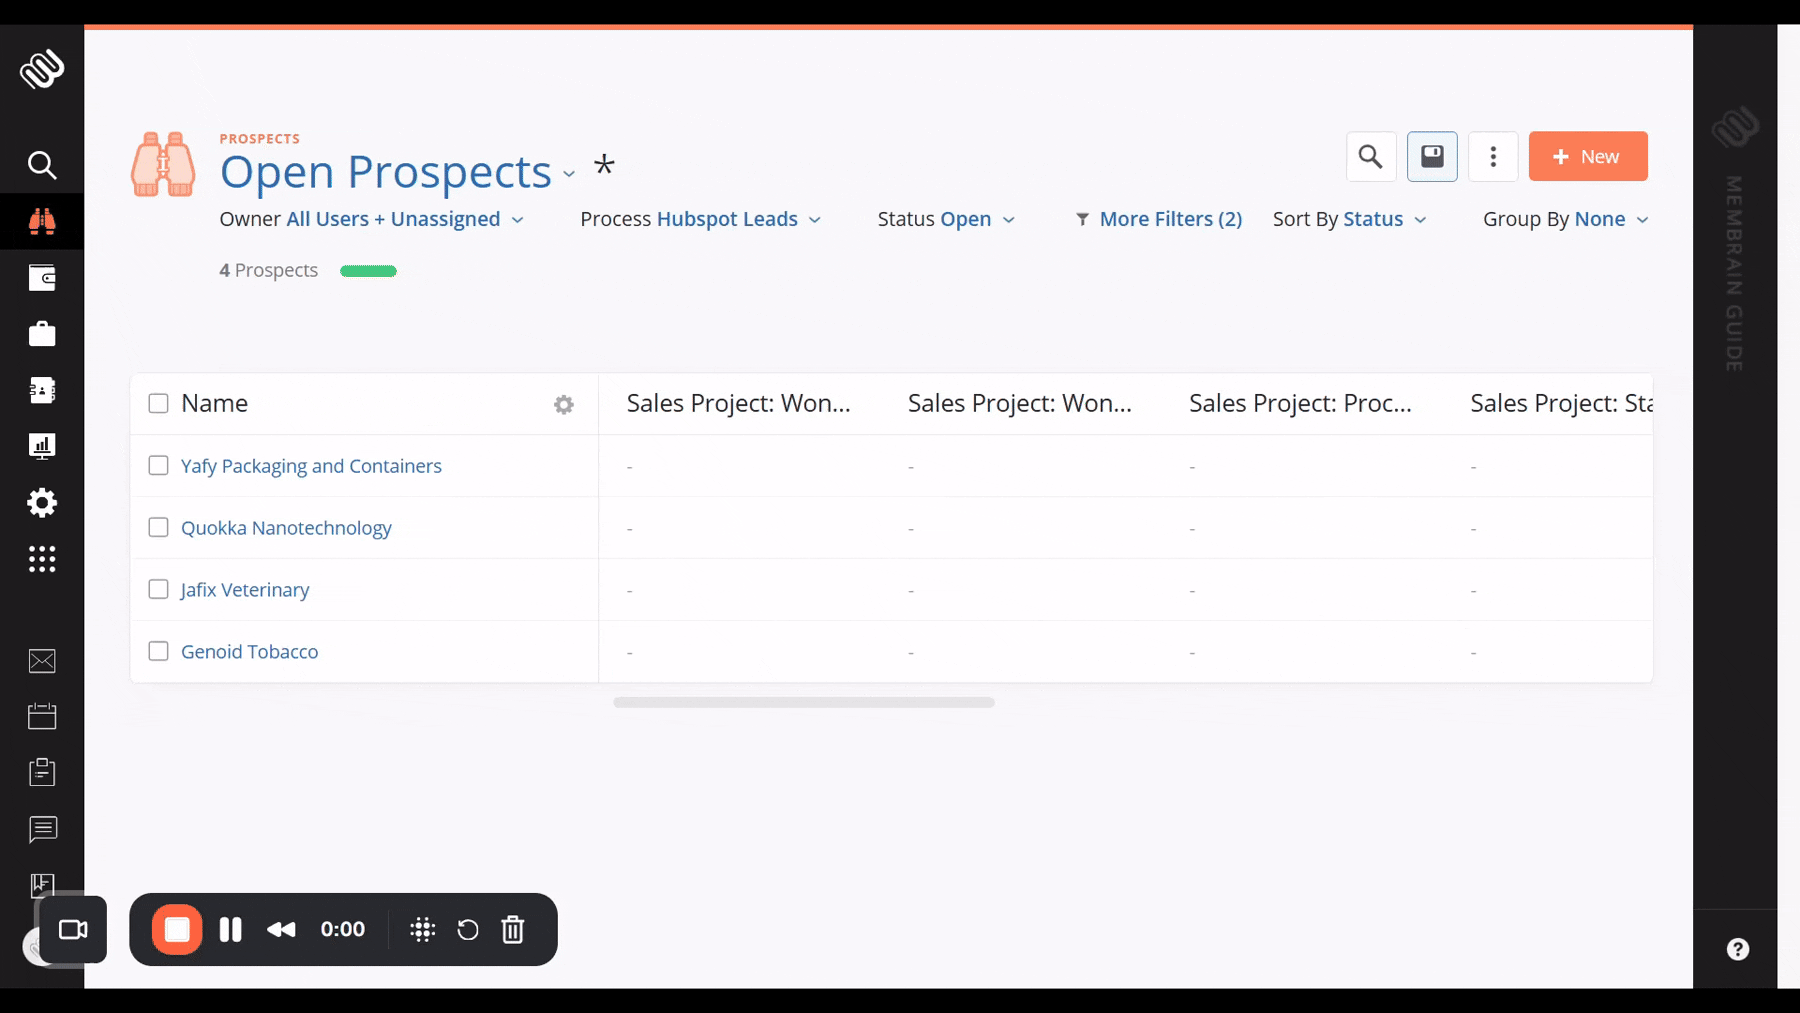Image resolution: width=1800 pixels, height=1013 pixels.
Task: Click the Name column settings gear
Action: tap(564, 404)
